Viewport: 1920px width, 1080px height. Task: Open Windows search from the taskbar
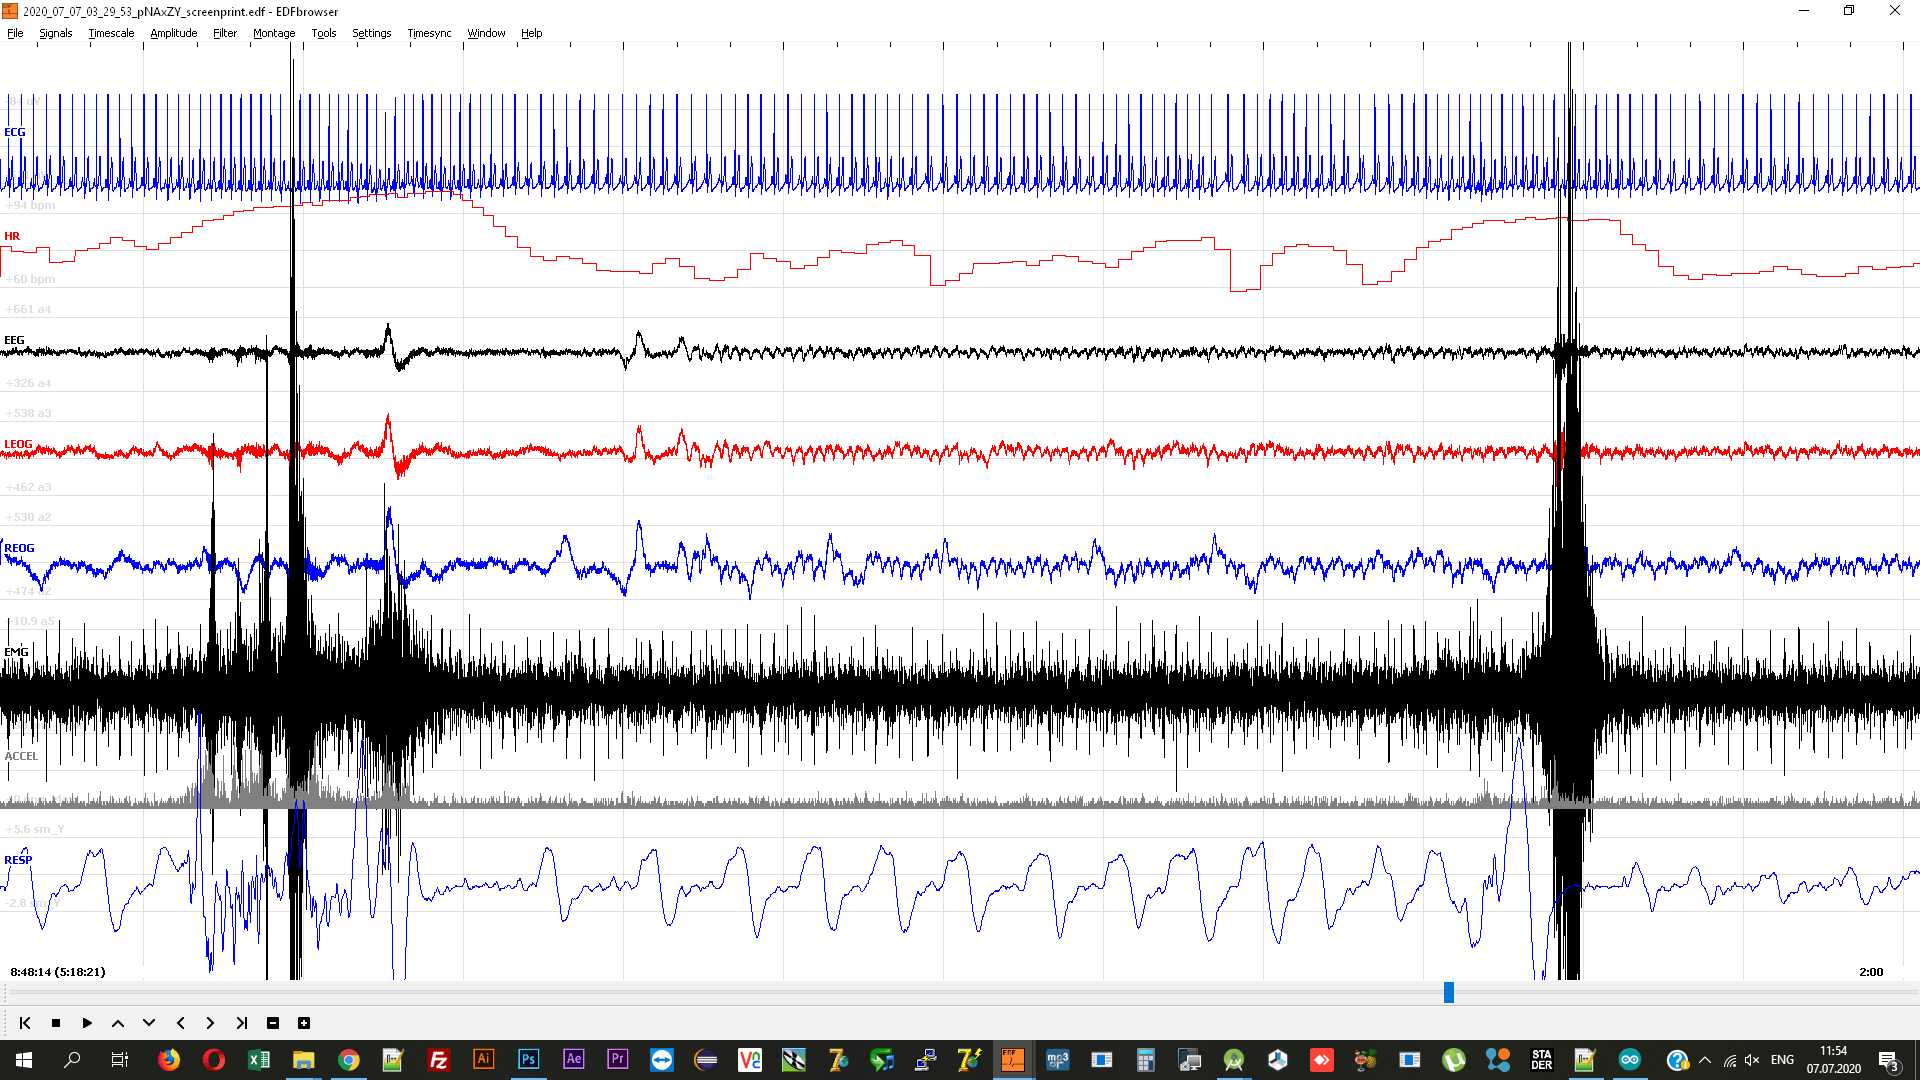pyautogui.click(x=72, y=1060)
